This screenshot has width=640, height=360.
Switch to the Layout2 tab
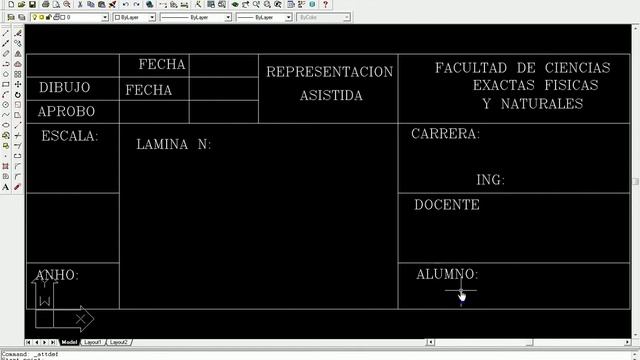pyautogui.click(x=119, y=342)
